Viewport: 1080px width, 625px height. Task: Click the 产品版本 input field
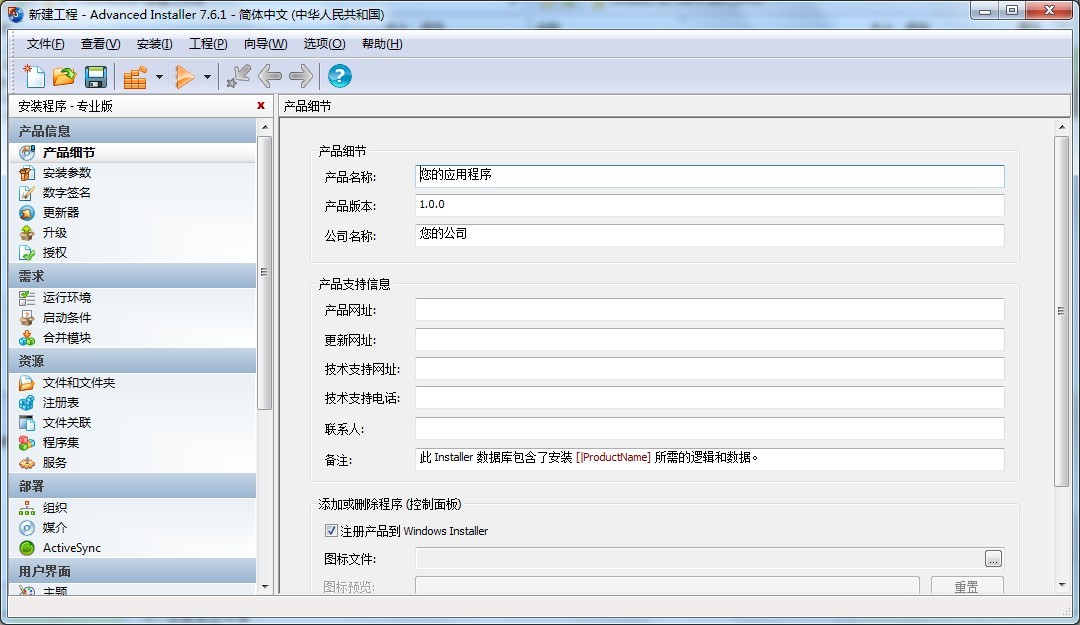pyautogui.click(x=709, y=205)
